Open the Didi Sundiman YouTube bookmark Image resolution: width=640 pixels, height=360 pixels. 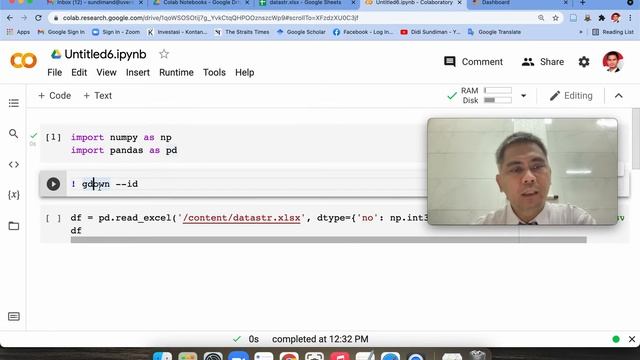[430, 32]
